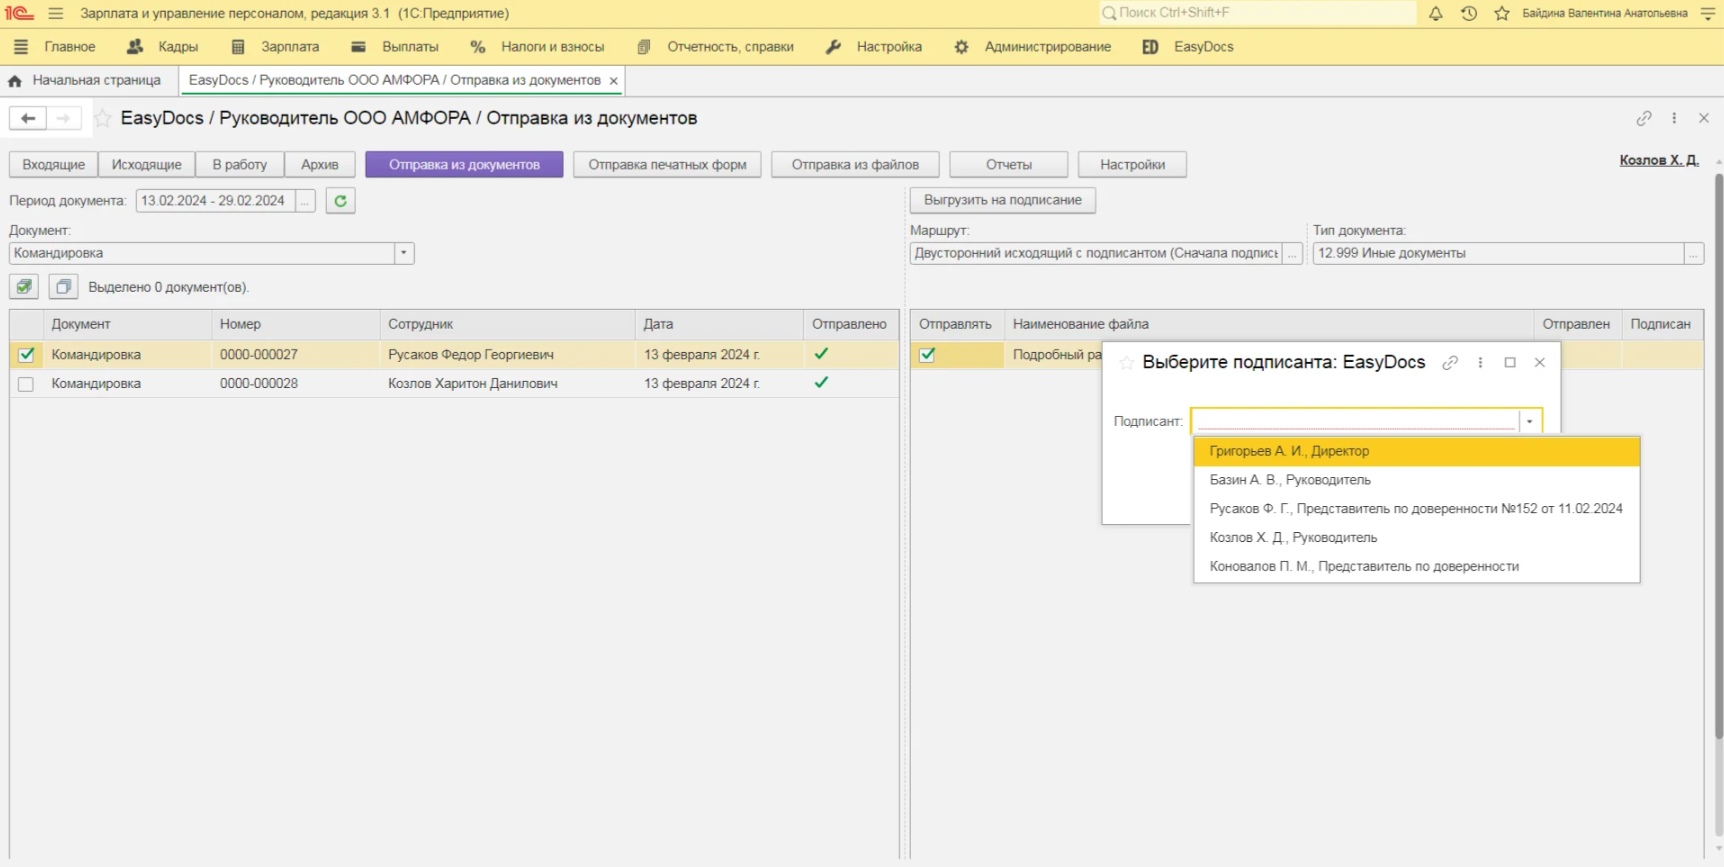Choose Базин А. В., Руководитель as signer
Viewport: 1724px width, 867px height.
click(x=1417, y=481)
